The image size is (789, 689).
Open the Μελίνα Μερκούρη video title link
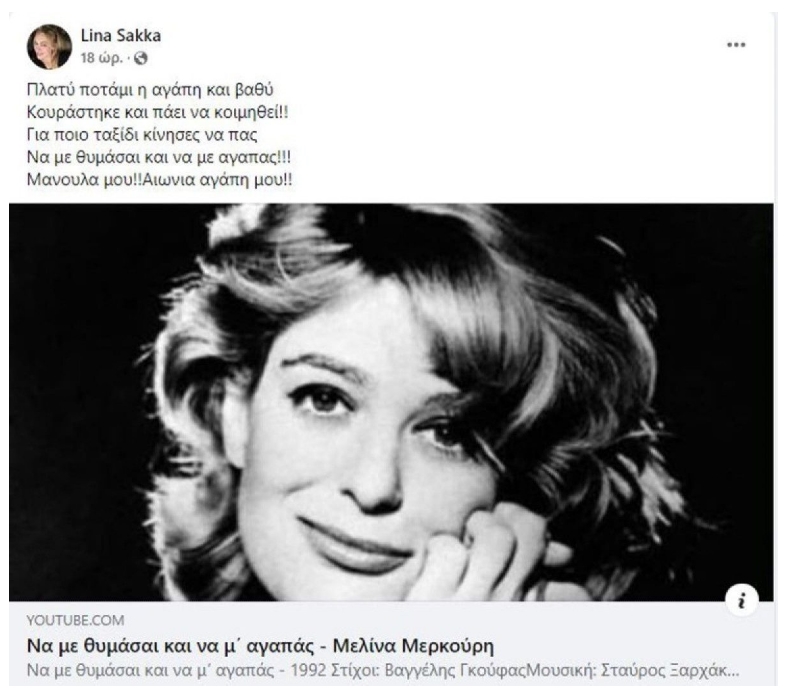point(260,646)
